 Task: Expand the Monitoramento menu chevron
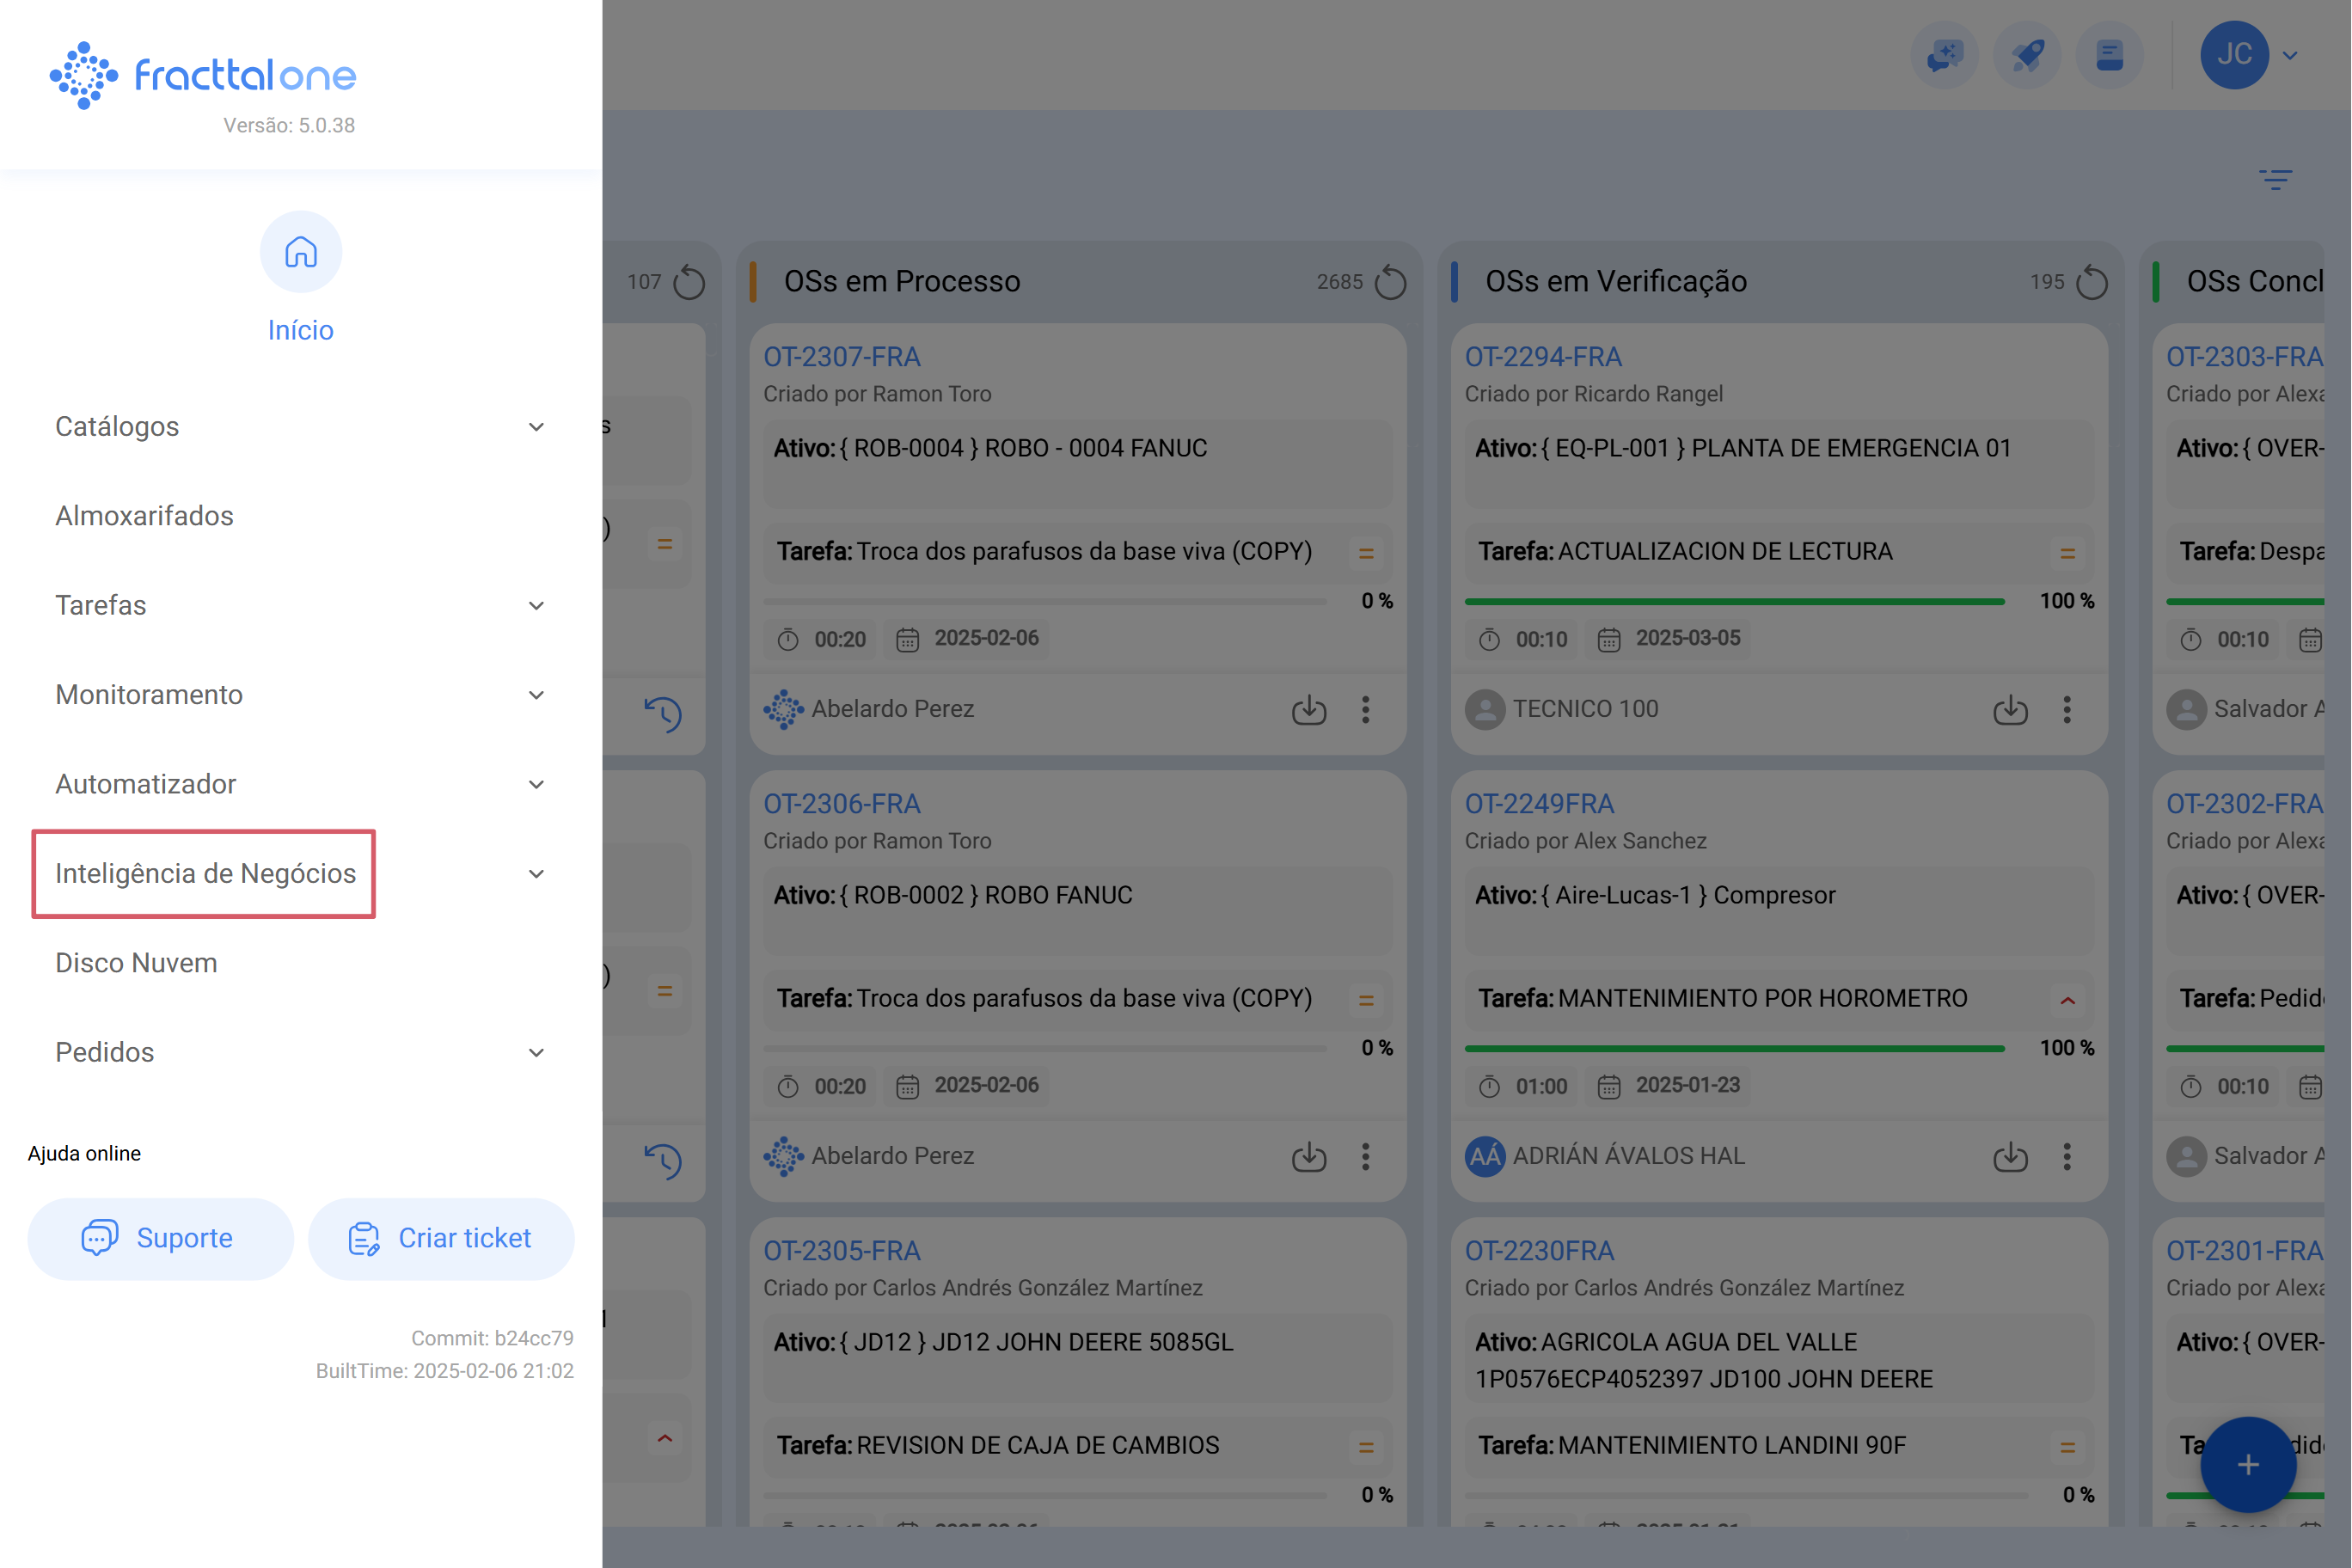click(536, 695)
